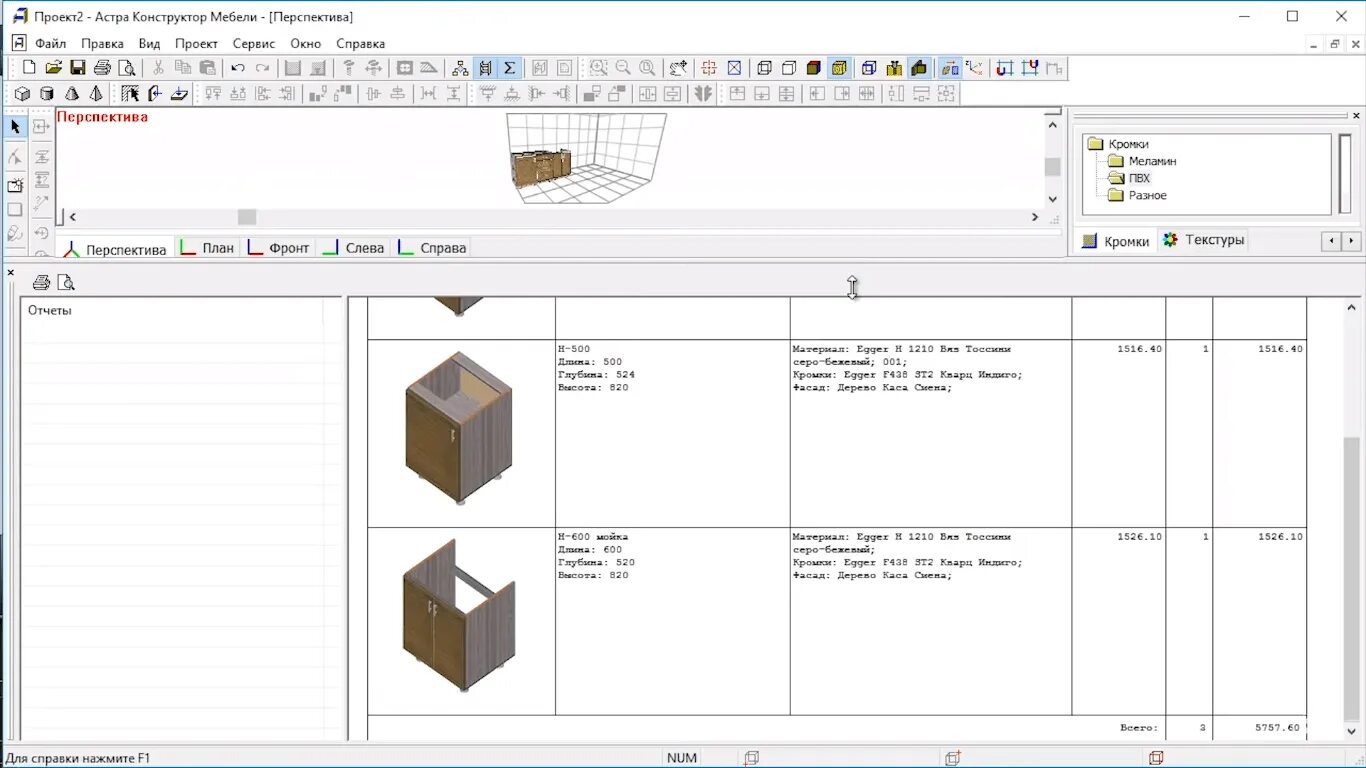Click the camera with flash icon in left toolbar
Viewport: 1366px width, 768px height.
pyautogui.click(x=15, y=185)
